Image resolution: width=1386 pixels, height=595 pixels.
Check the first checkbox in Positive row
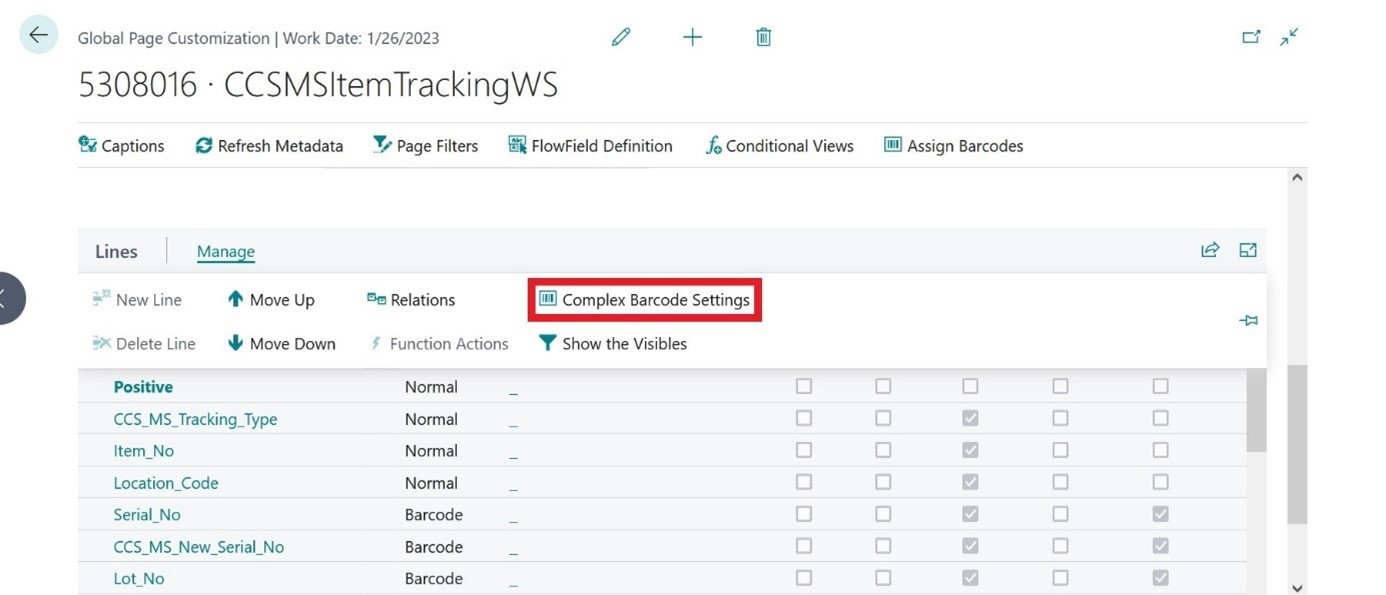[x=803, y=387]
